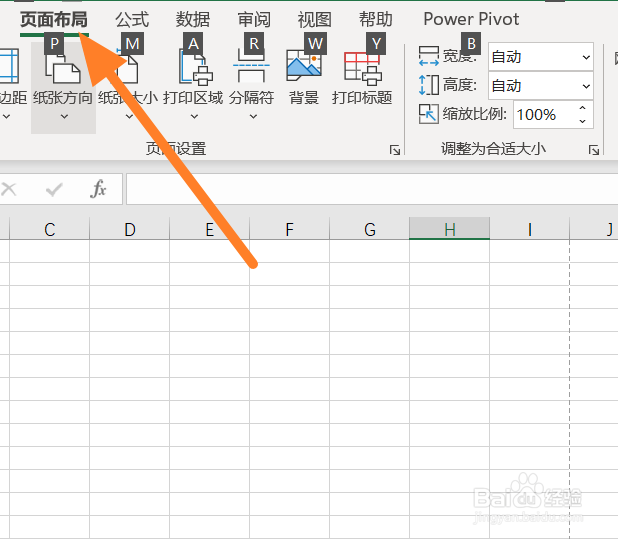Click the formula bar cancel X icon
Image resolution: width=618 pixels, height=539 pixels.
[x=9, y=190]
